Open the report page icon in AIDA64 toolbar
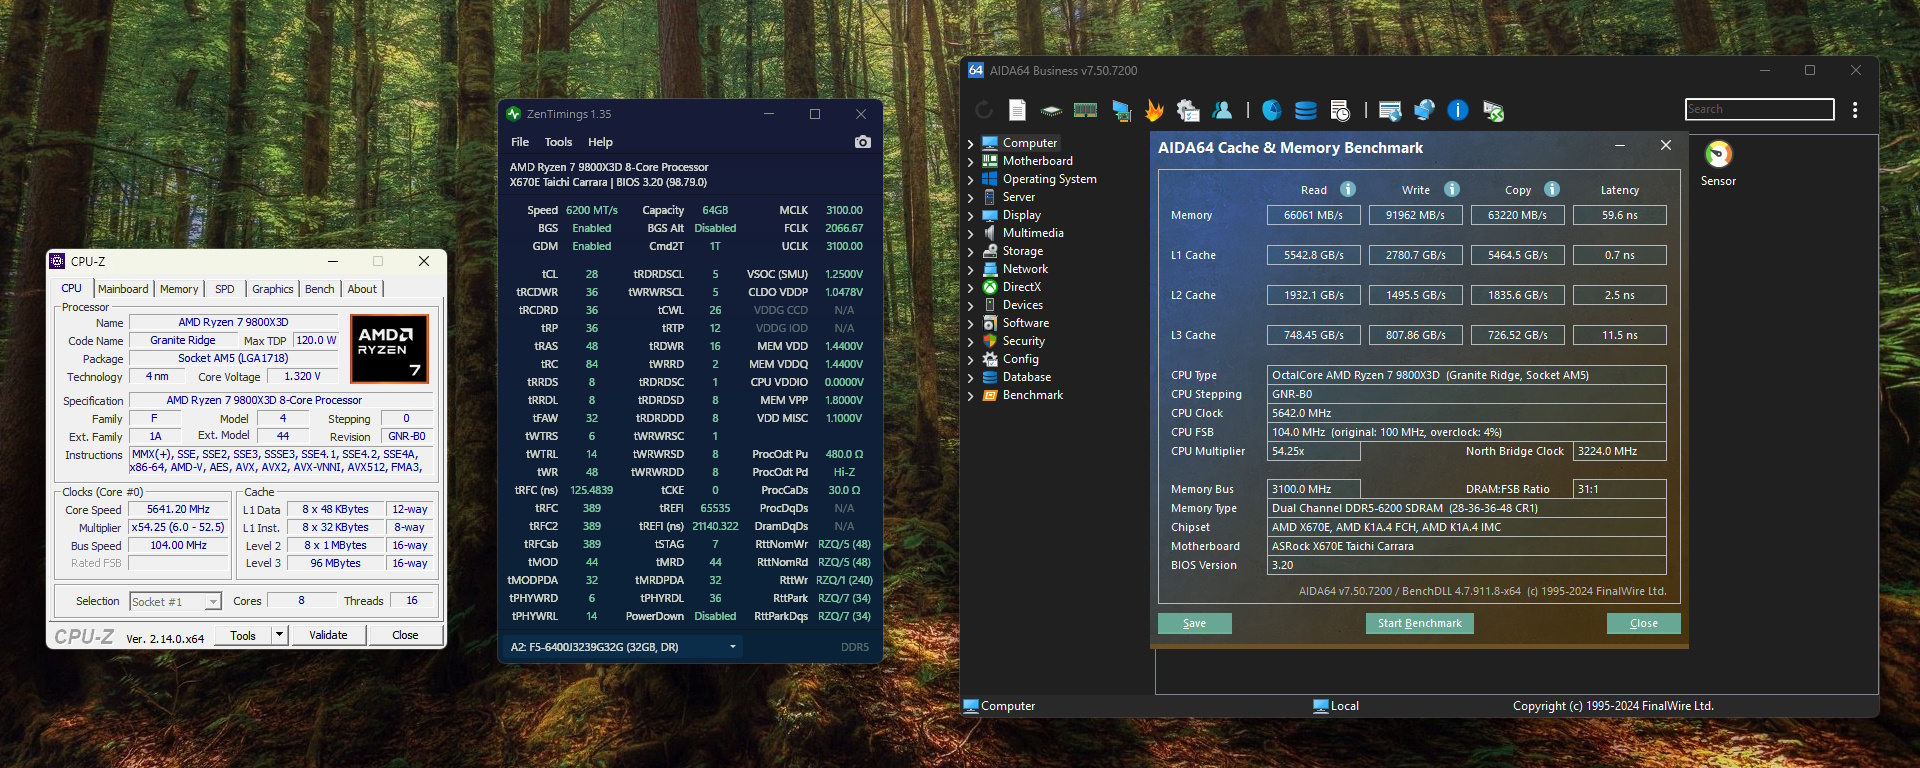 (x=1017, y=110)
